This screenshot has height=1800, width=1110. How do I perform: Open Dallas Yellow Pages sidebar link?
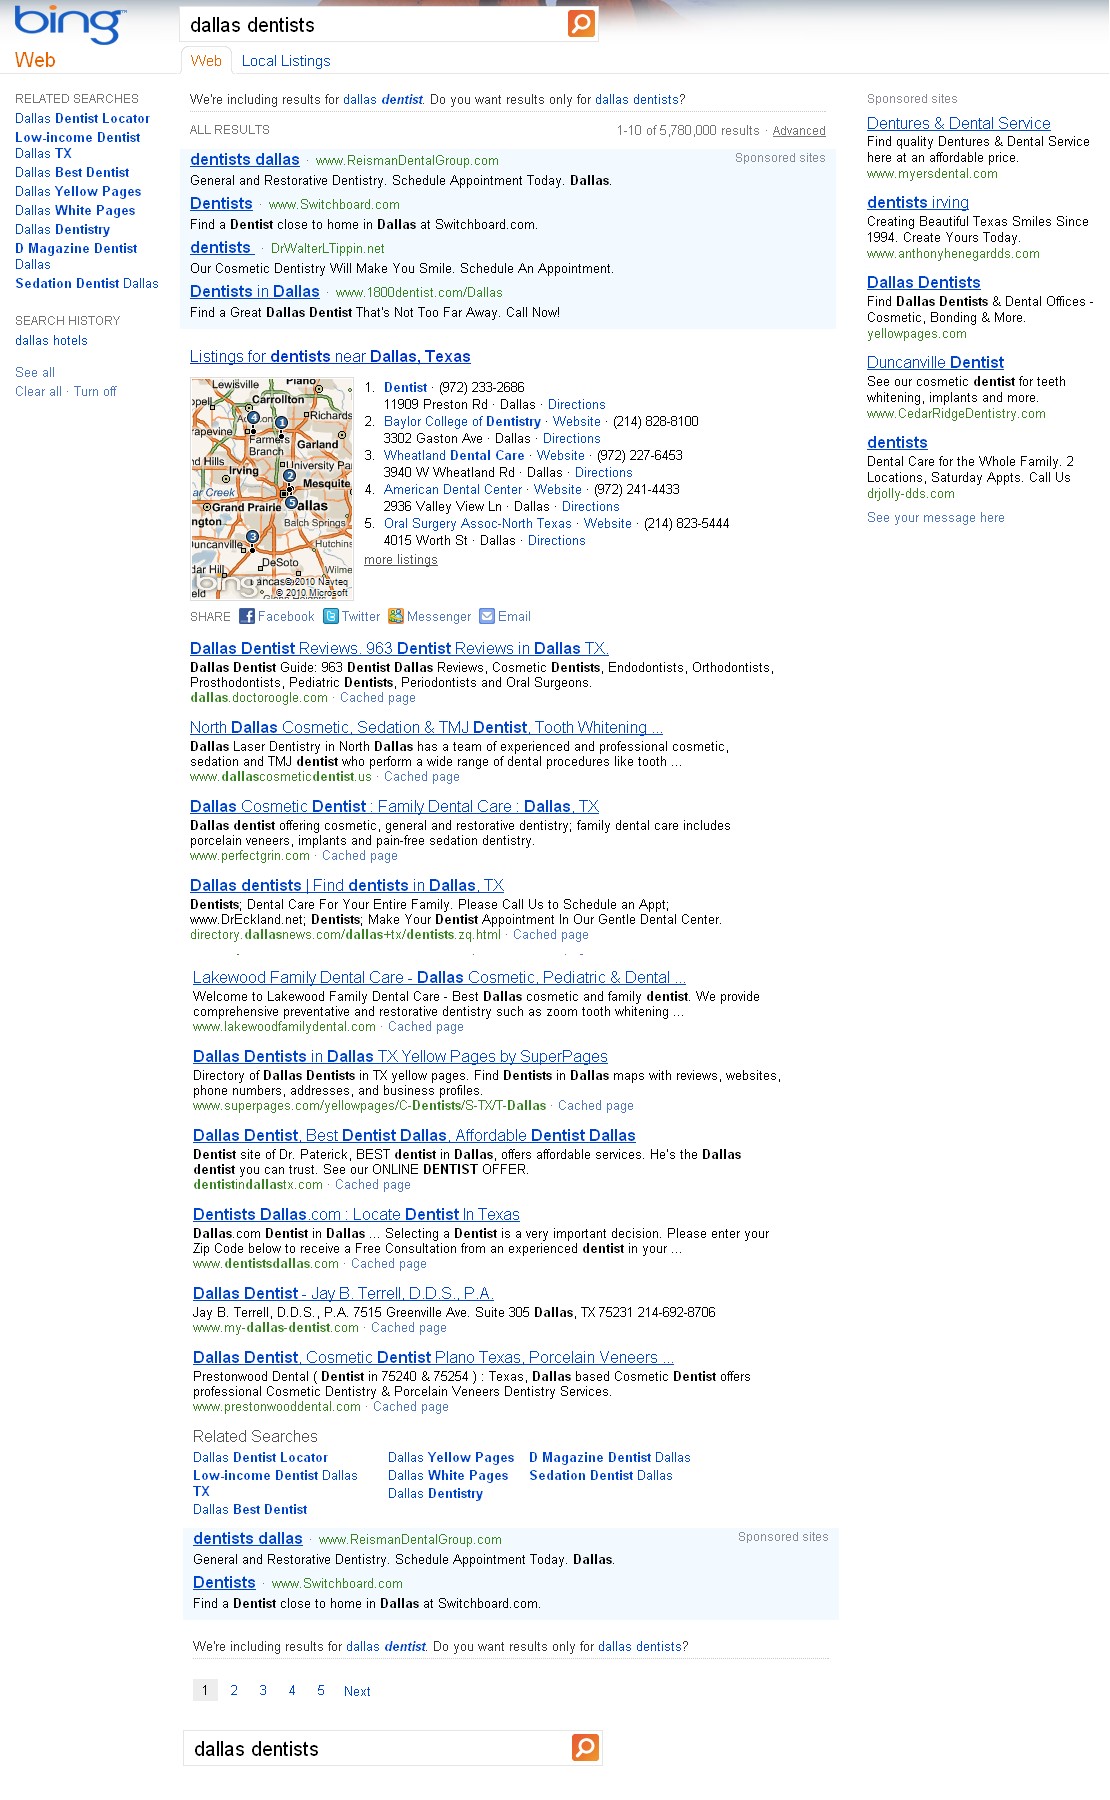(x=78, y=191)
